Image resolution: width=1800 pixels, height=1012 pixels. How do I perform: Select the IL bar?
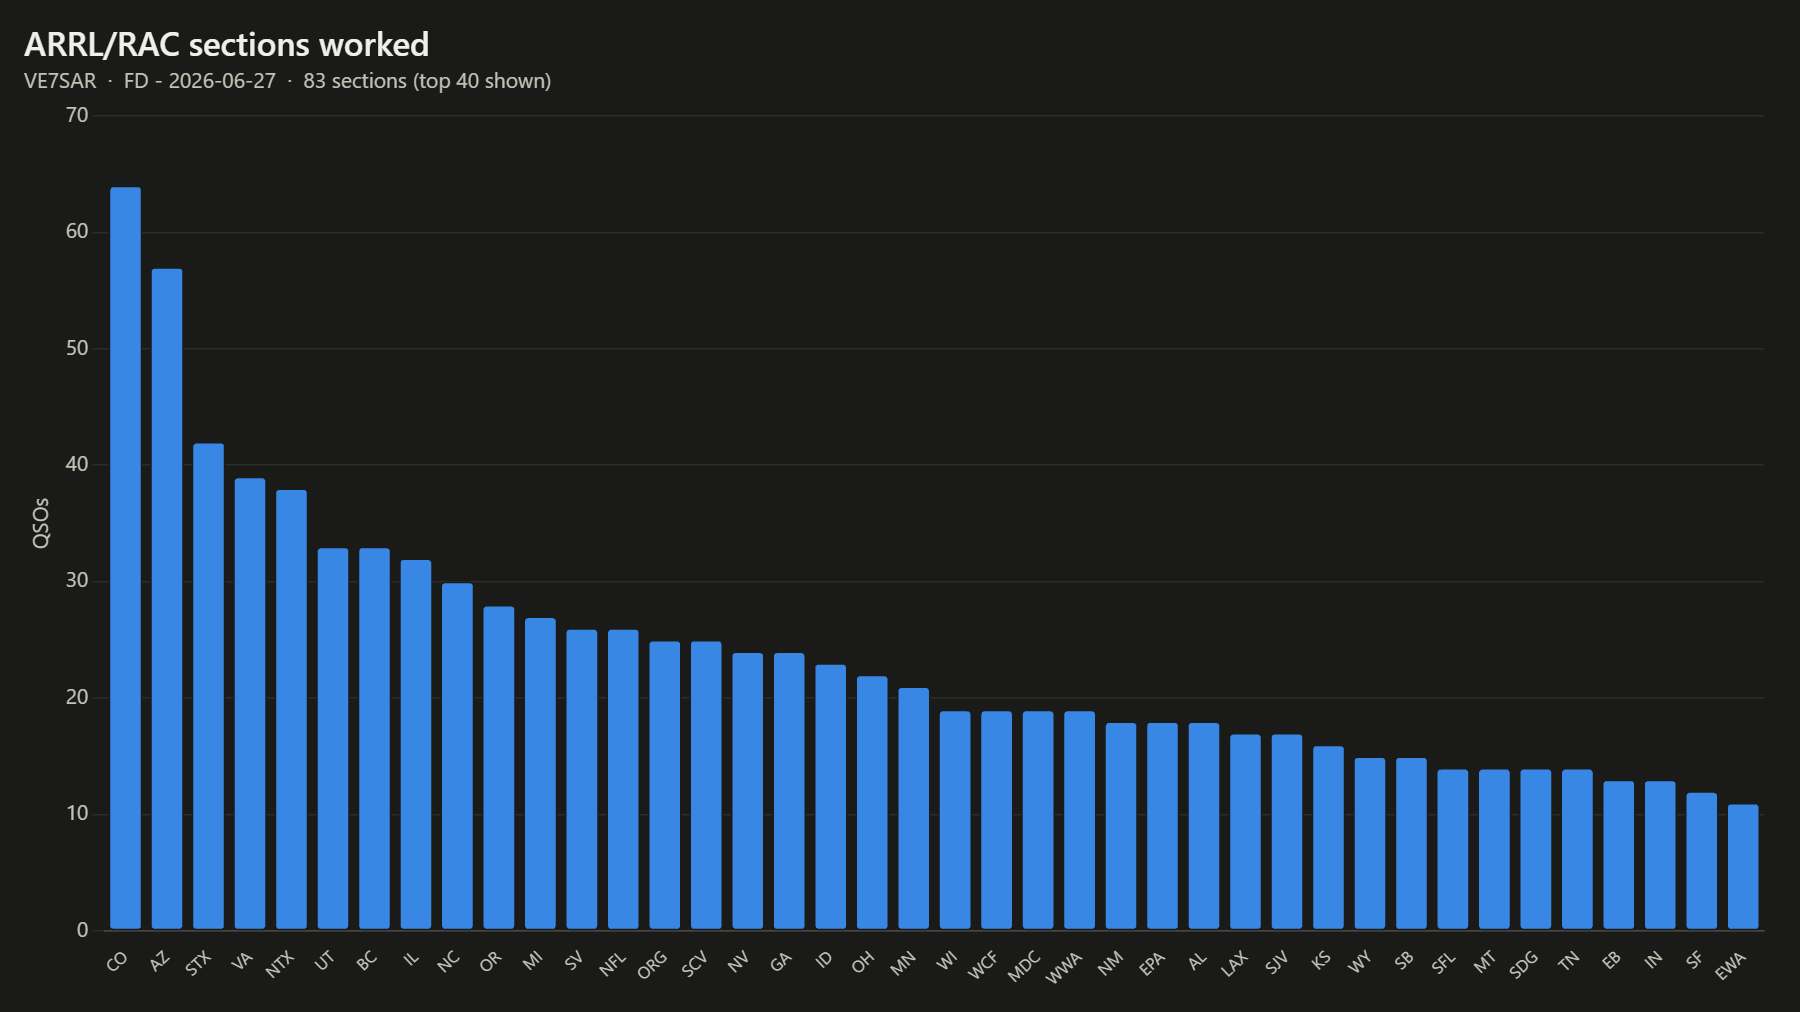tap(416, 745)
